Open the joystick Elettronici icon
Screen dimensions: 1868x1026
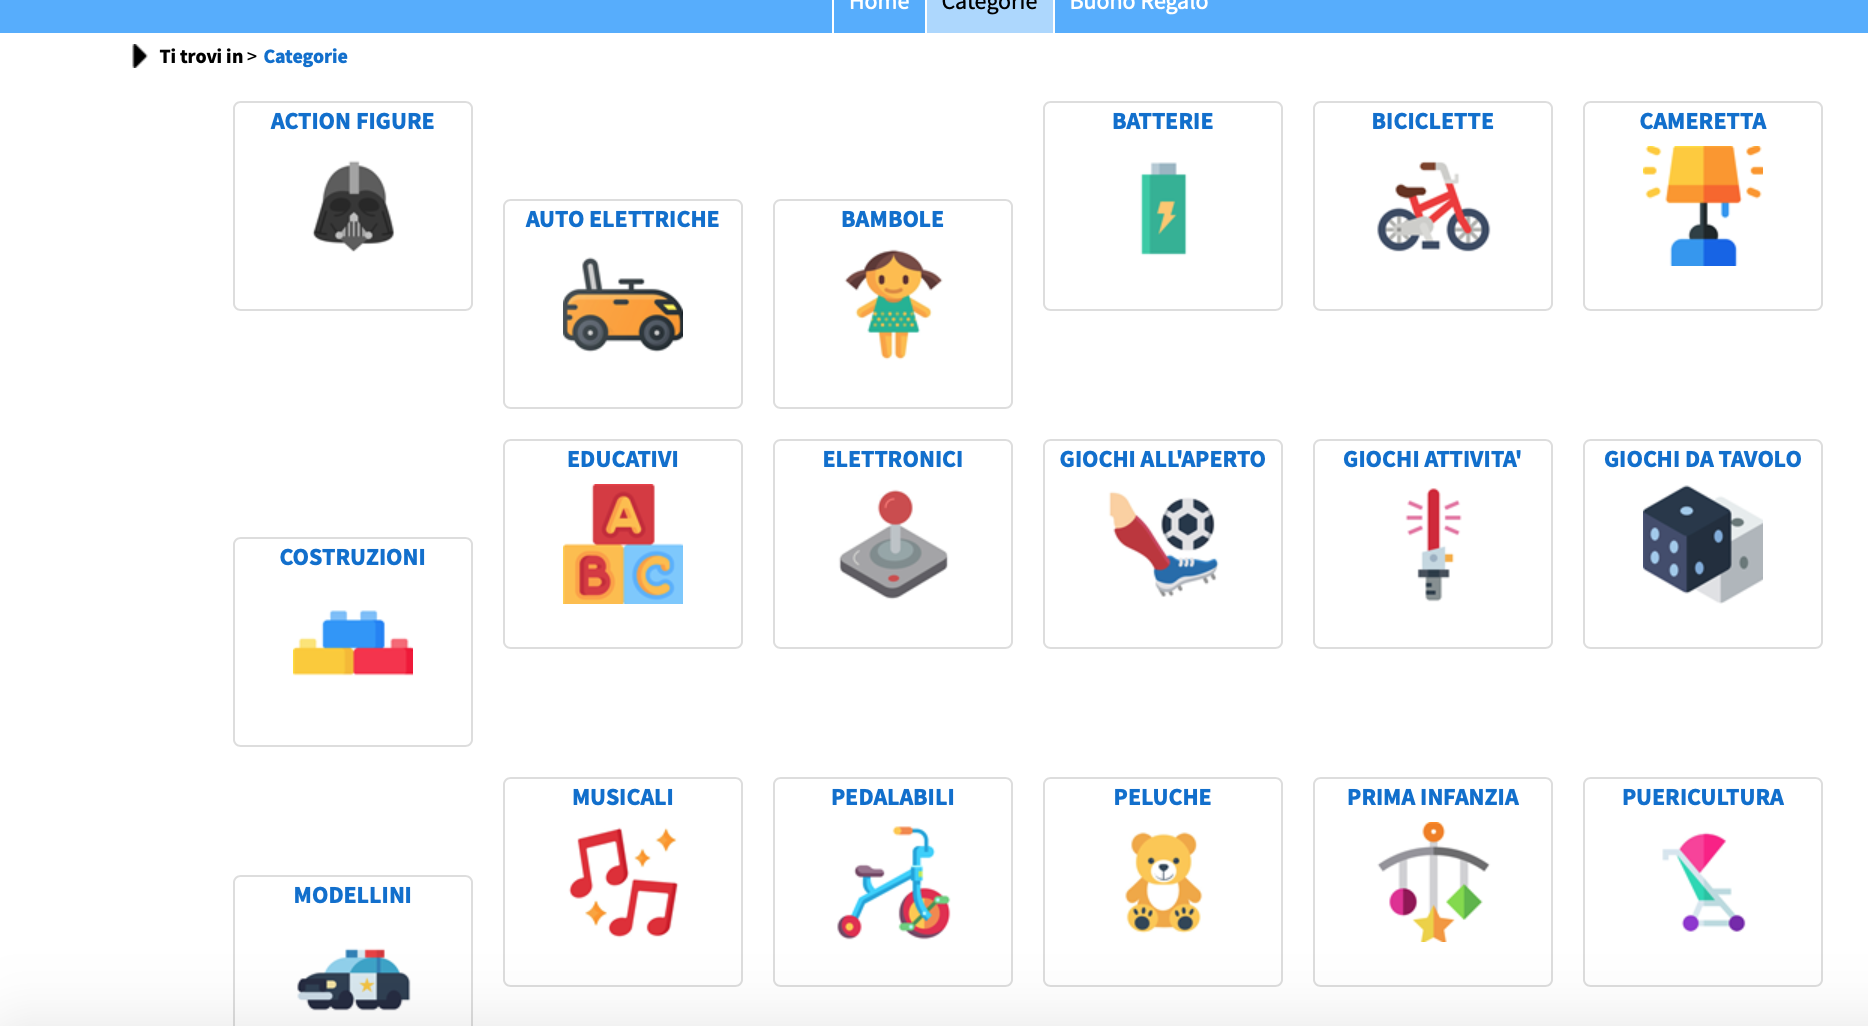(893, 544)
